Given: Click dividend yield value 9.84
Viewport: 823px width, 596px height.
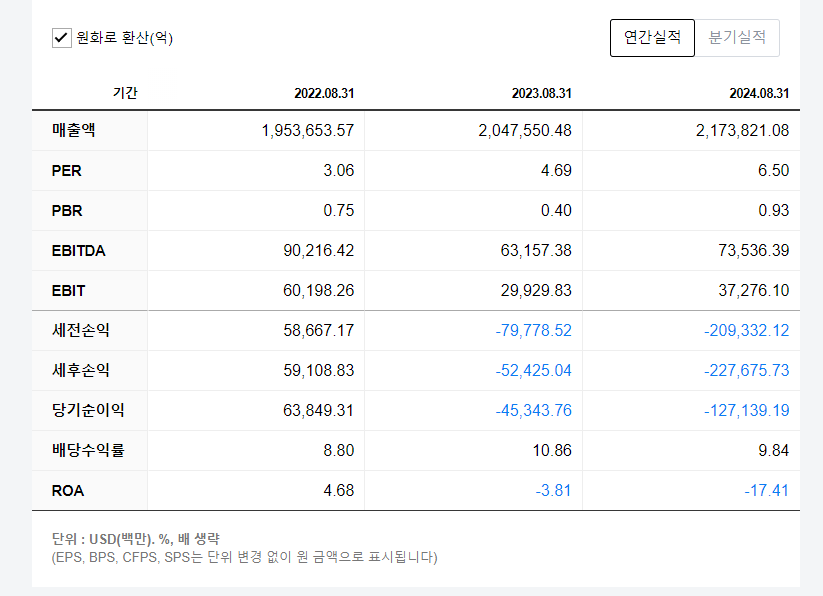Looking at the screenshot, I should click(x=774, y=450).
